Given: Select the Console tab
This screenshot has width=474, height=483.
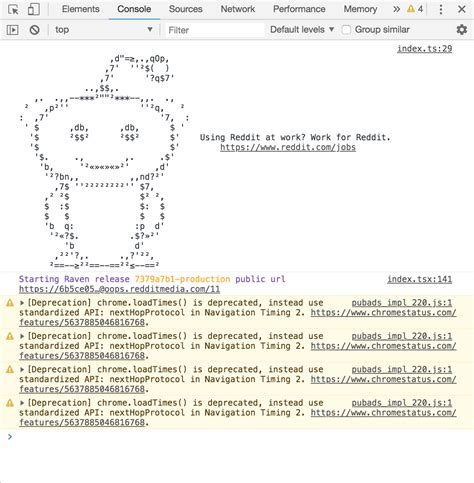Looking at the screenshot, I should point(134,9).
